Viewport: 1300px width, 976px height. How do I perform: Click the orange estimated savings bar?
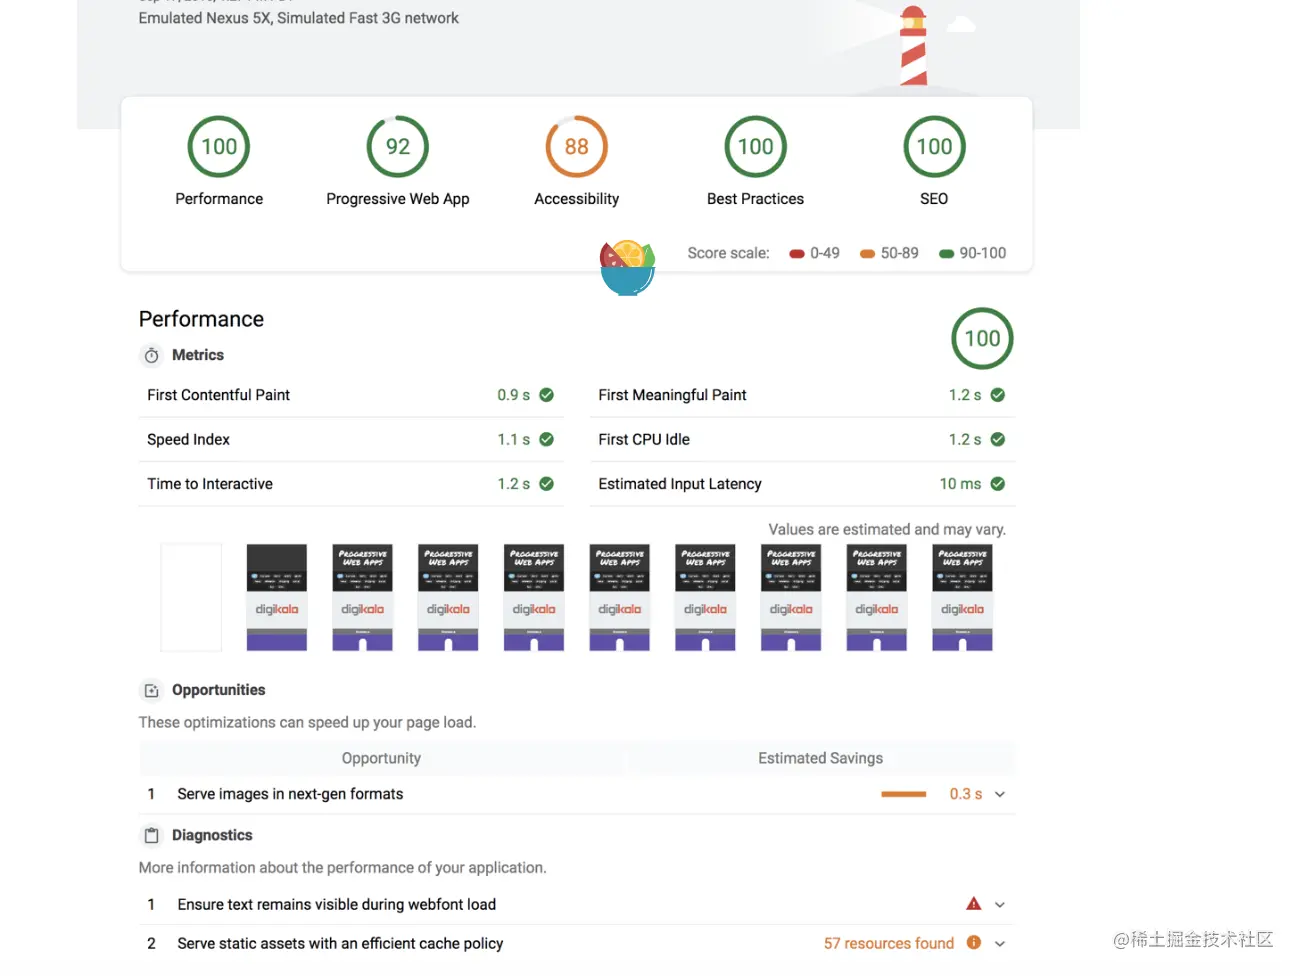point(904,794)
